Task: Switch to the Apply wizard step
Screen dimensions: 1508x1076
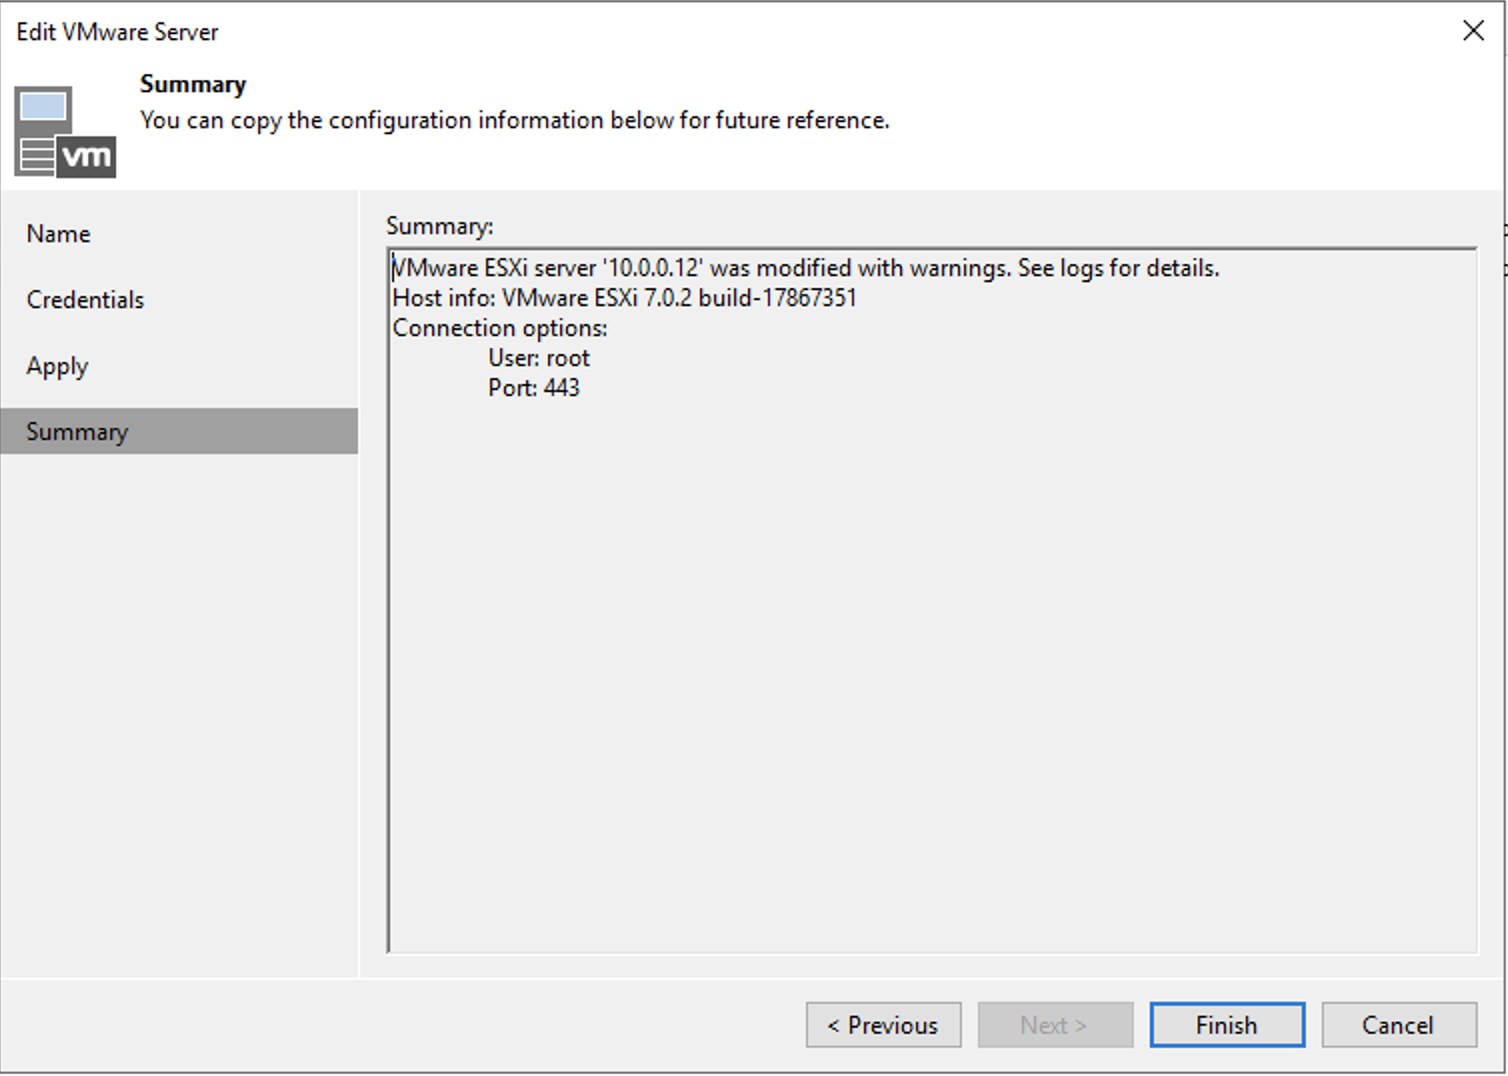Action: click(x=179, y=366)
